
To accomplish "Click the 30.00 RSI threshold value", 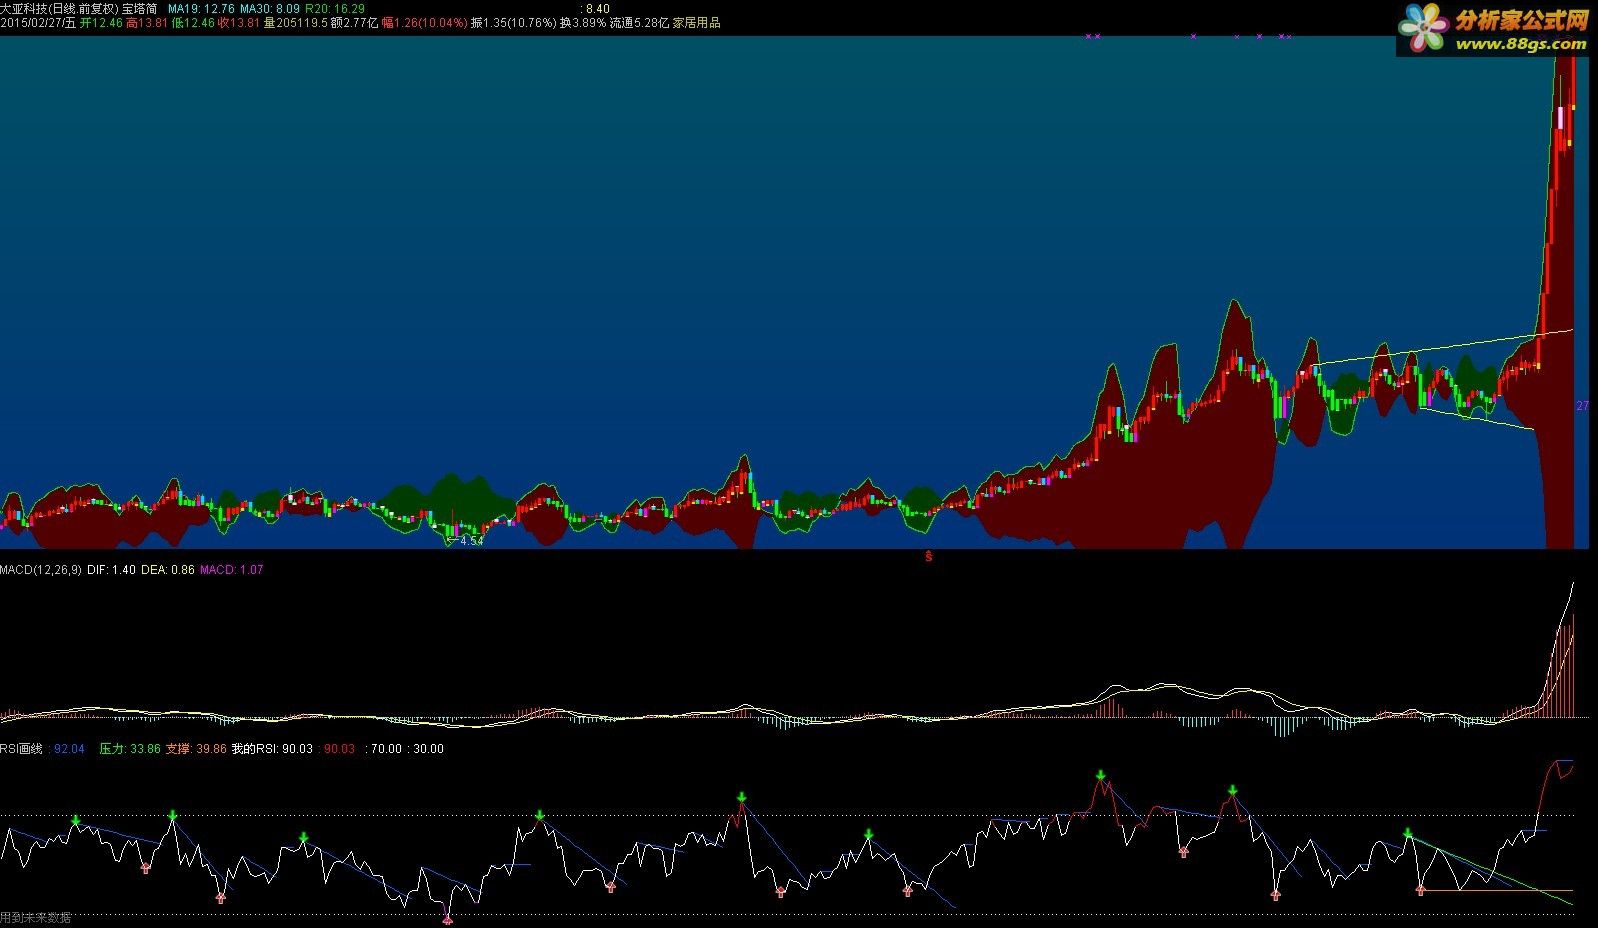I will pyautogui.click(x=428, y=748).
